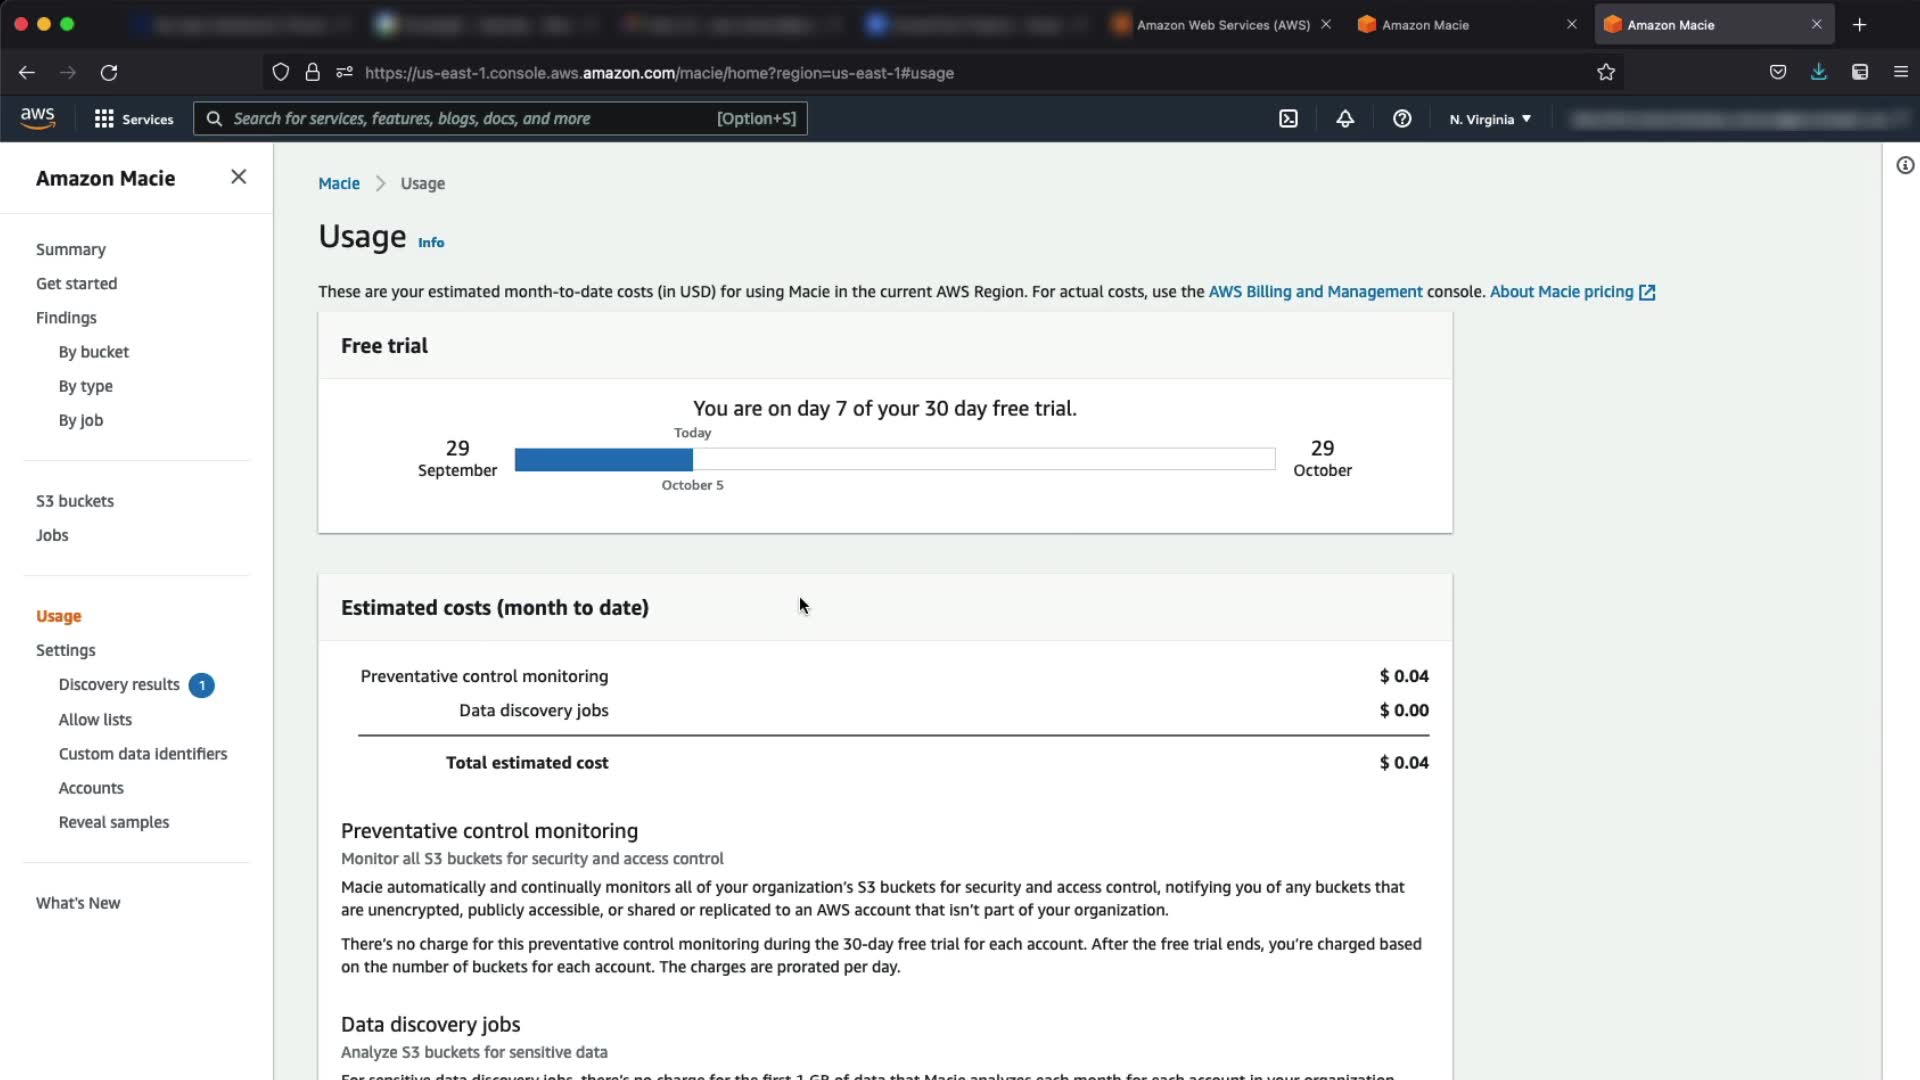Open AWS CloudShell icon in header
Screen dimensions: 1920x1080
[1288, 119]
